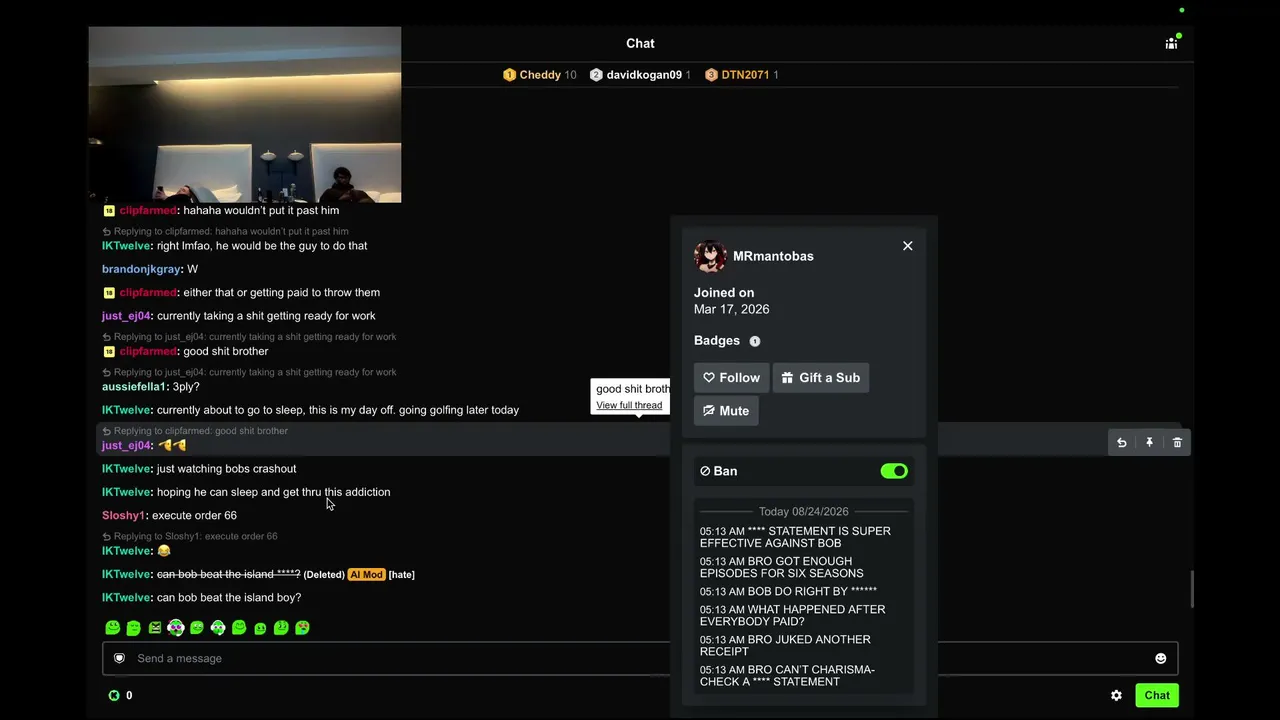Delete the hovered message with the trash icon
The height and width of the screenshot is (720, 1280).
1177,442
